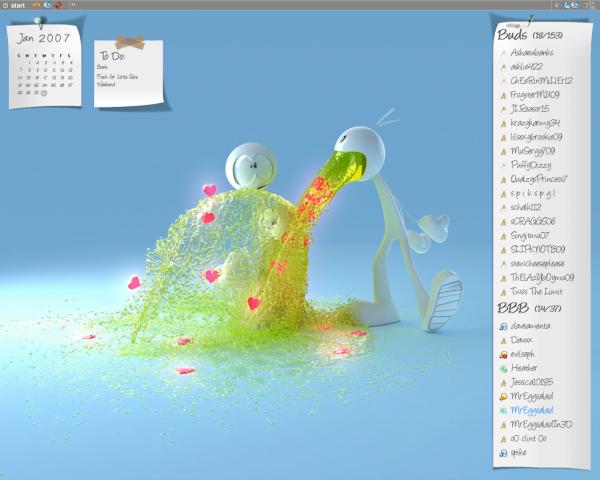This screenshot has width=600, height=480.
Task: Select the 'Bank' to-do item
Action: pos(102,67)
